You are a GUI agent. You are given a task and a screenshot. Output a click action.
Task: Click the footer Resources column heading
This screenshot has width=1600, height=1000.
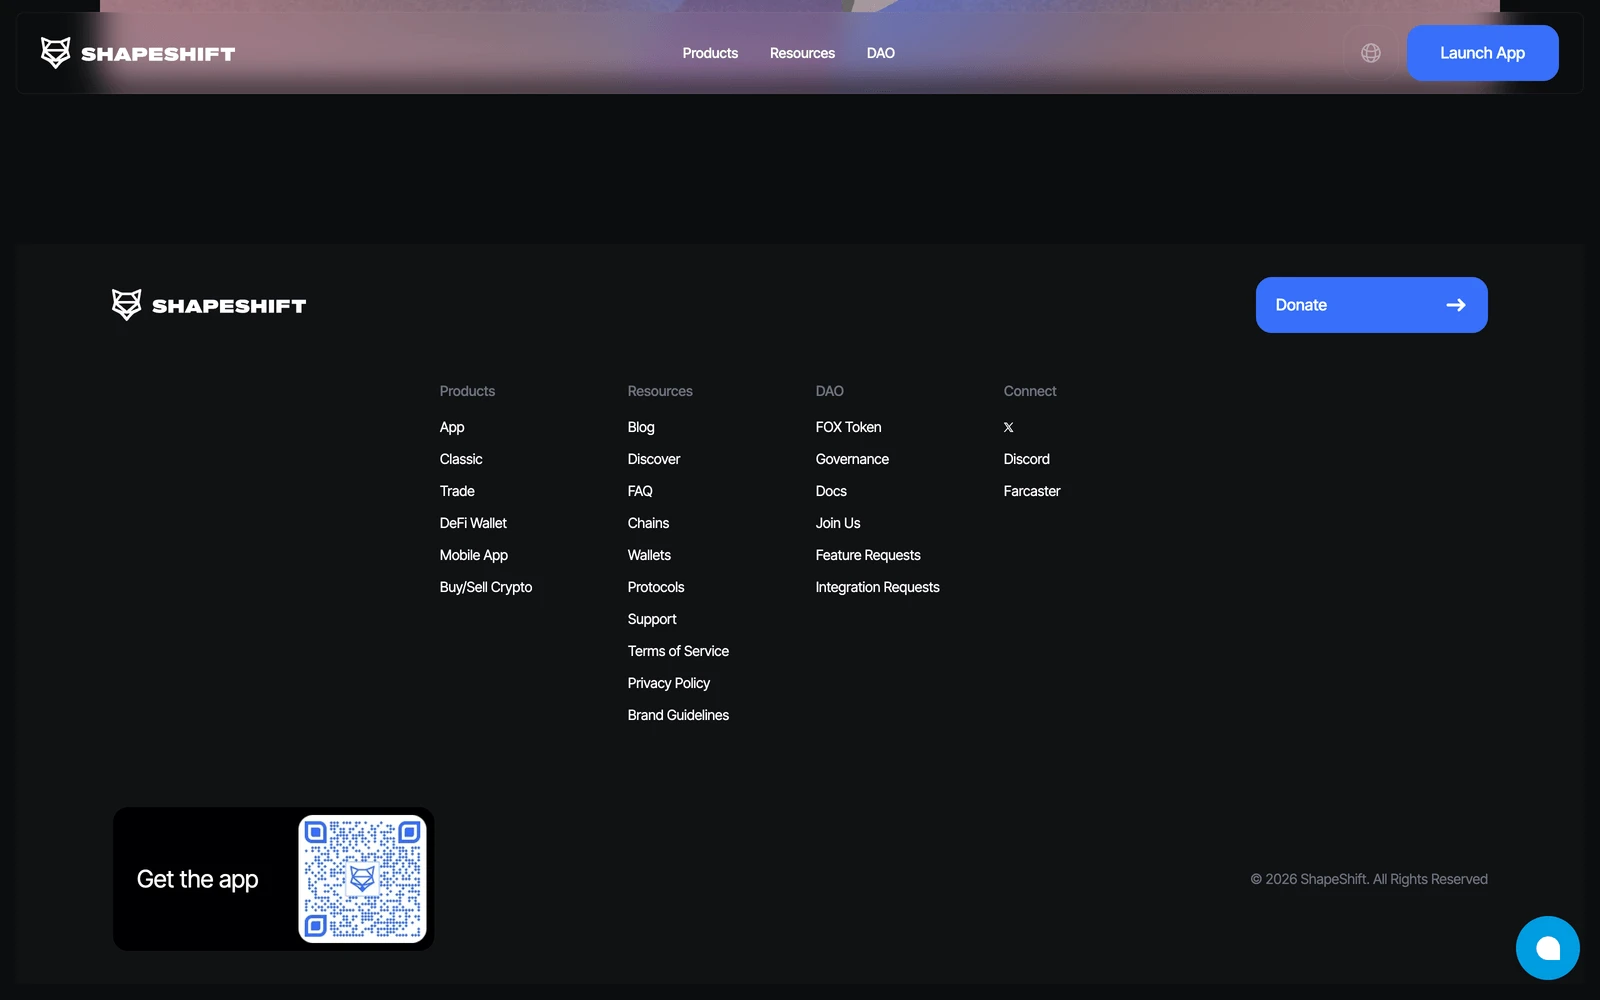click(660, 391)
